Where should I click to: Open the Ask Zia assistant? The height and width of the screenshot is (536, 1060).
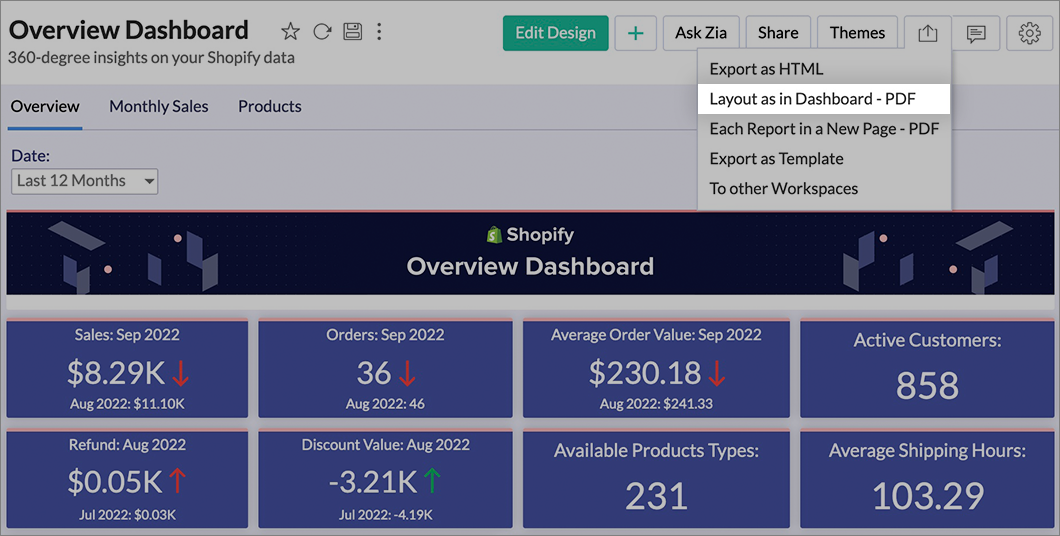(701, 33)
